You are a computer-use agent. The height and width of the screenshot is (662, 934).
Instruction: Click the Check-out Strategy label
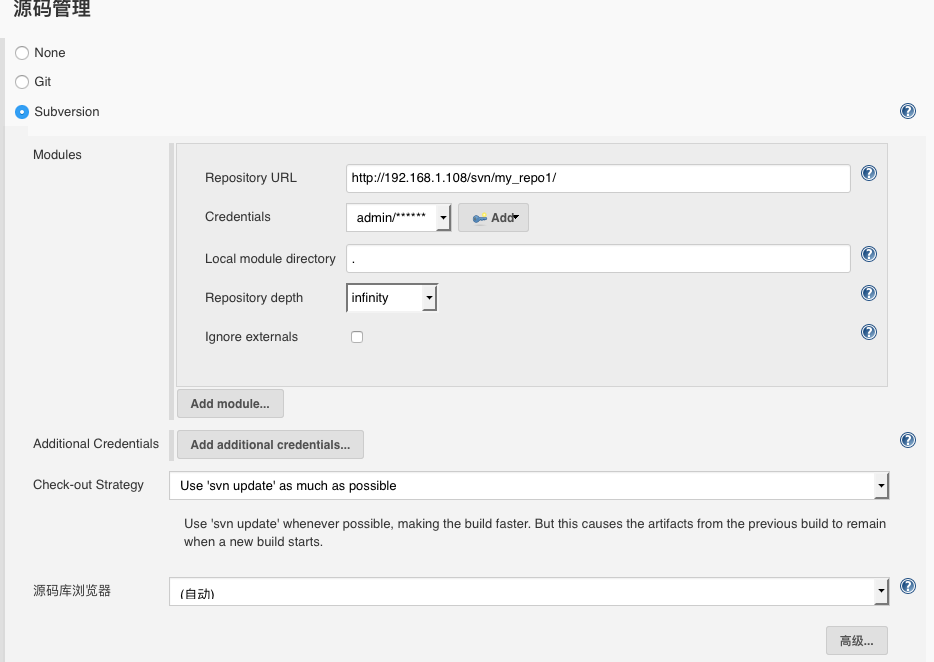click(x=88, y=484)
